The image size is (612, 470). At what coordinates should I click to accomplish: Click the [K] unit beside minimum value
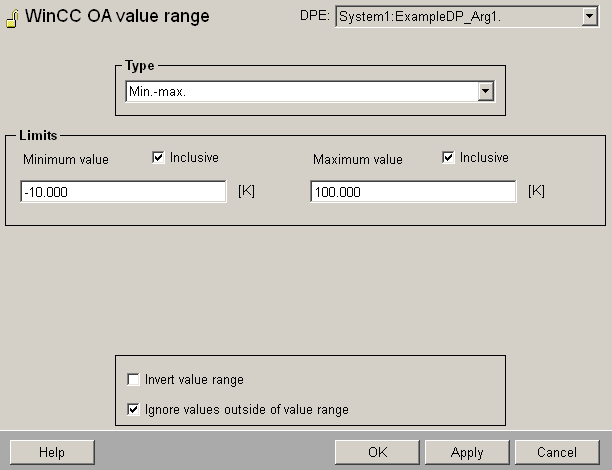click(246, 191)
